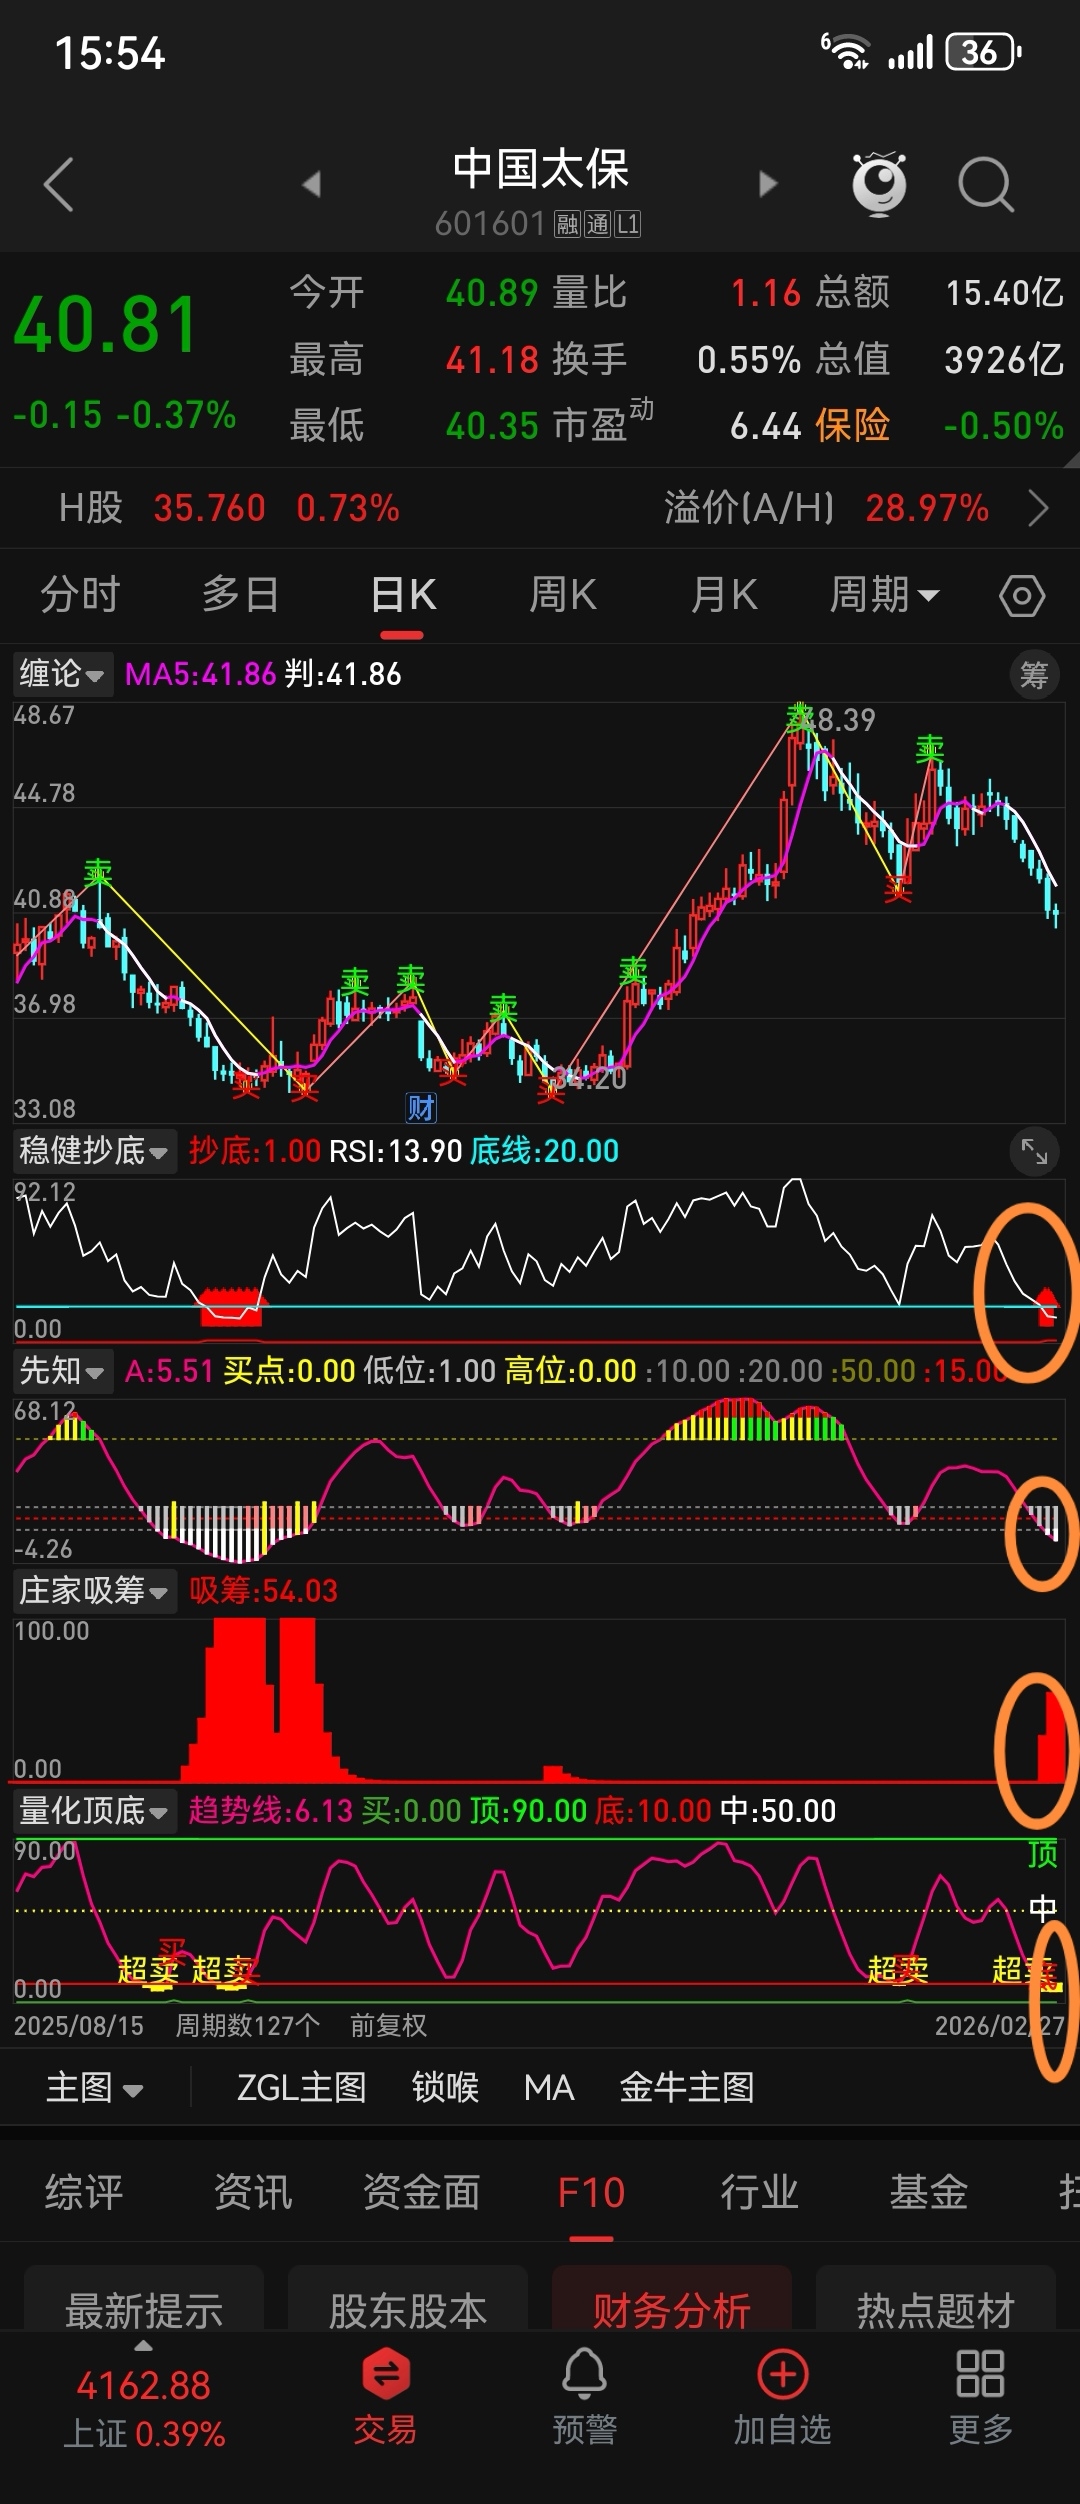Tap the L1 level badge
This screenshot has height=2504, width=1080.
(x=627, y=224)
